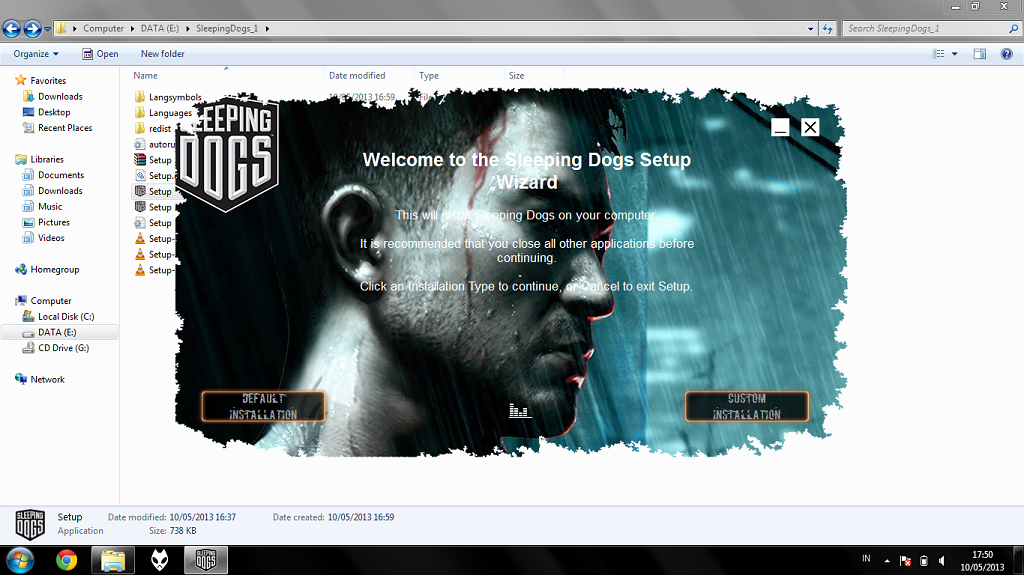Click Default Installation in the setup wizard
Image resolution: width=1024 pixels, height=575 pixels.
[263, 406]
